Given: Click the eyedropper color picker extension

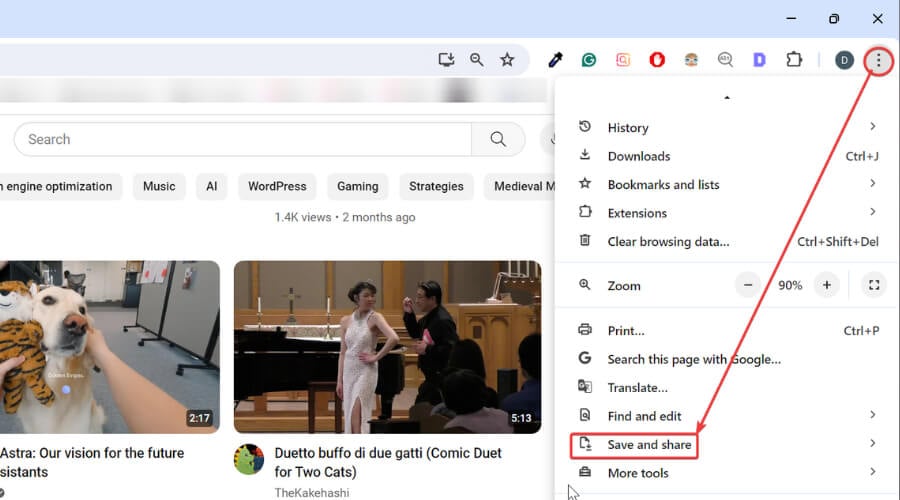Looking at the screenshot, I should coord(555,60).
